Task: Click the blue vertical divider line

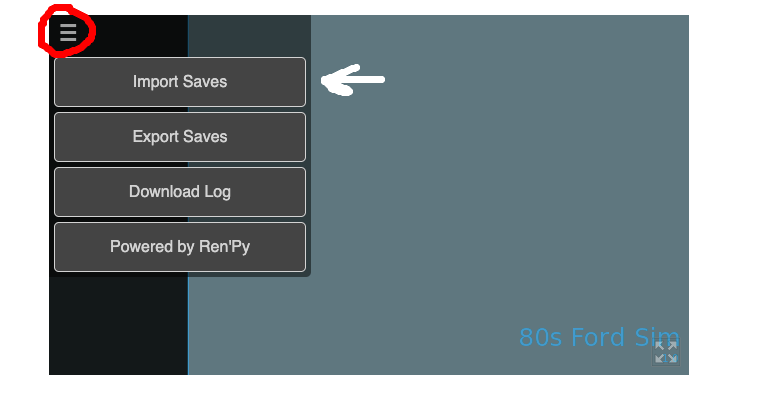Action: point(188,325)
